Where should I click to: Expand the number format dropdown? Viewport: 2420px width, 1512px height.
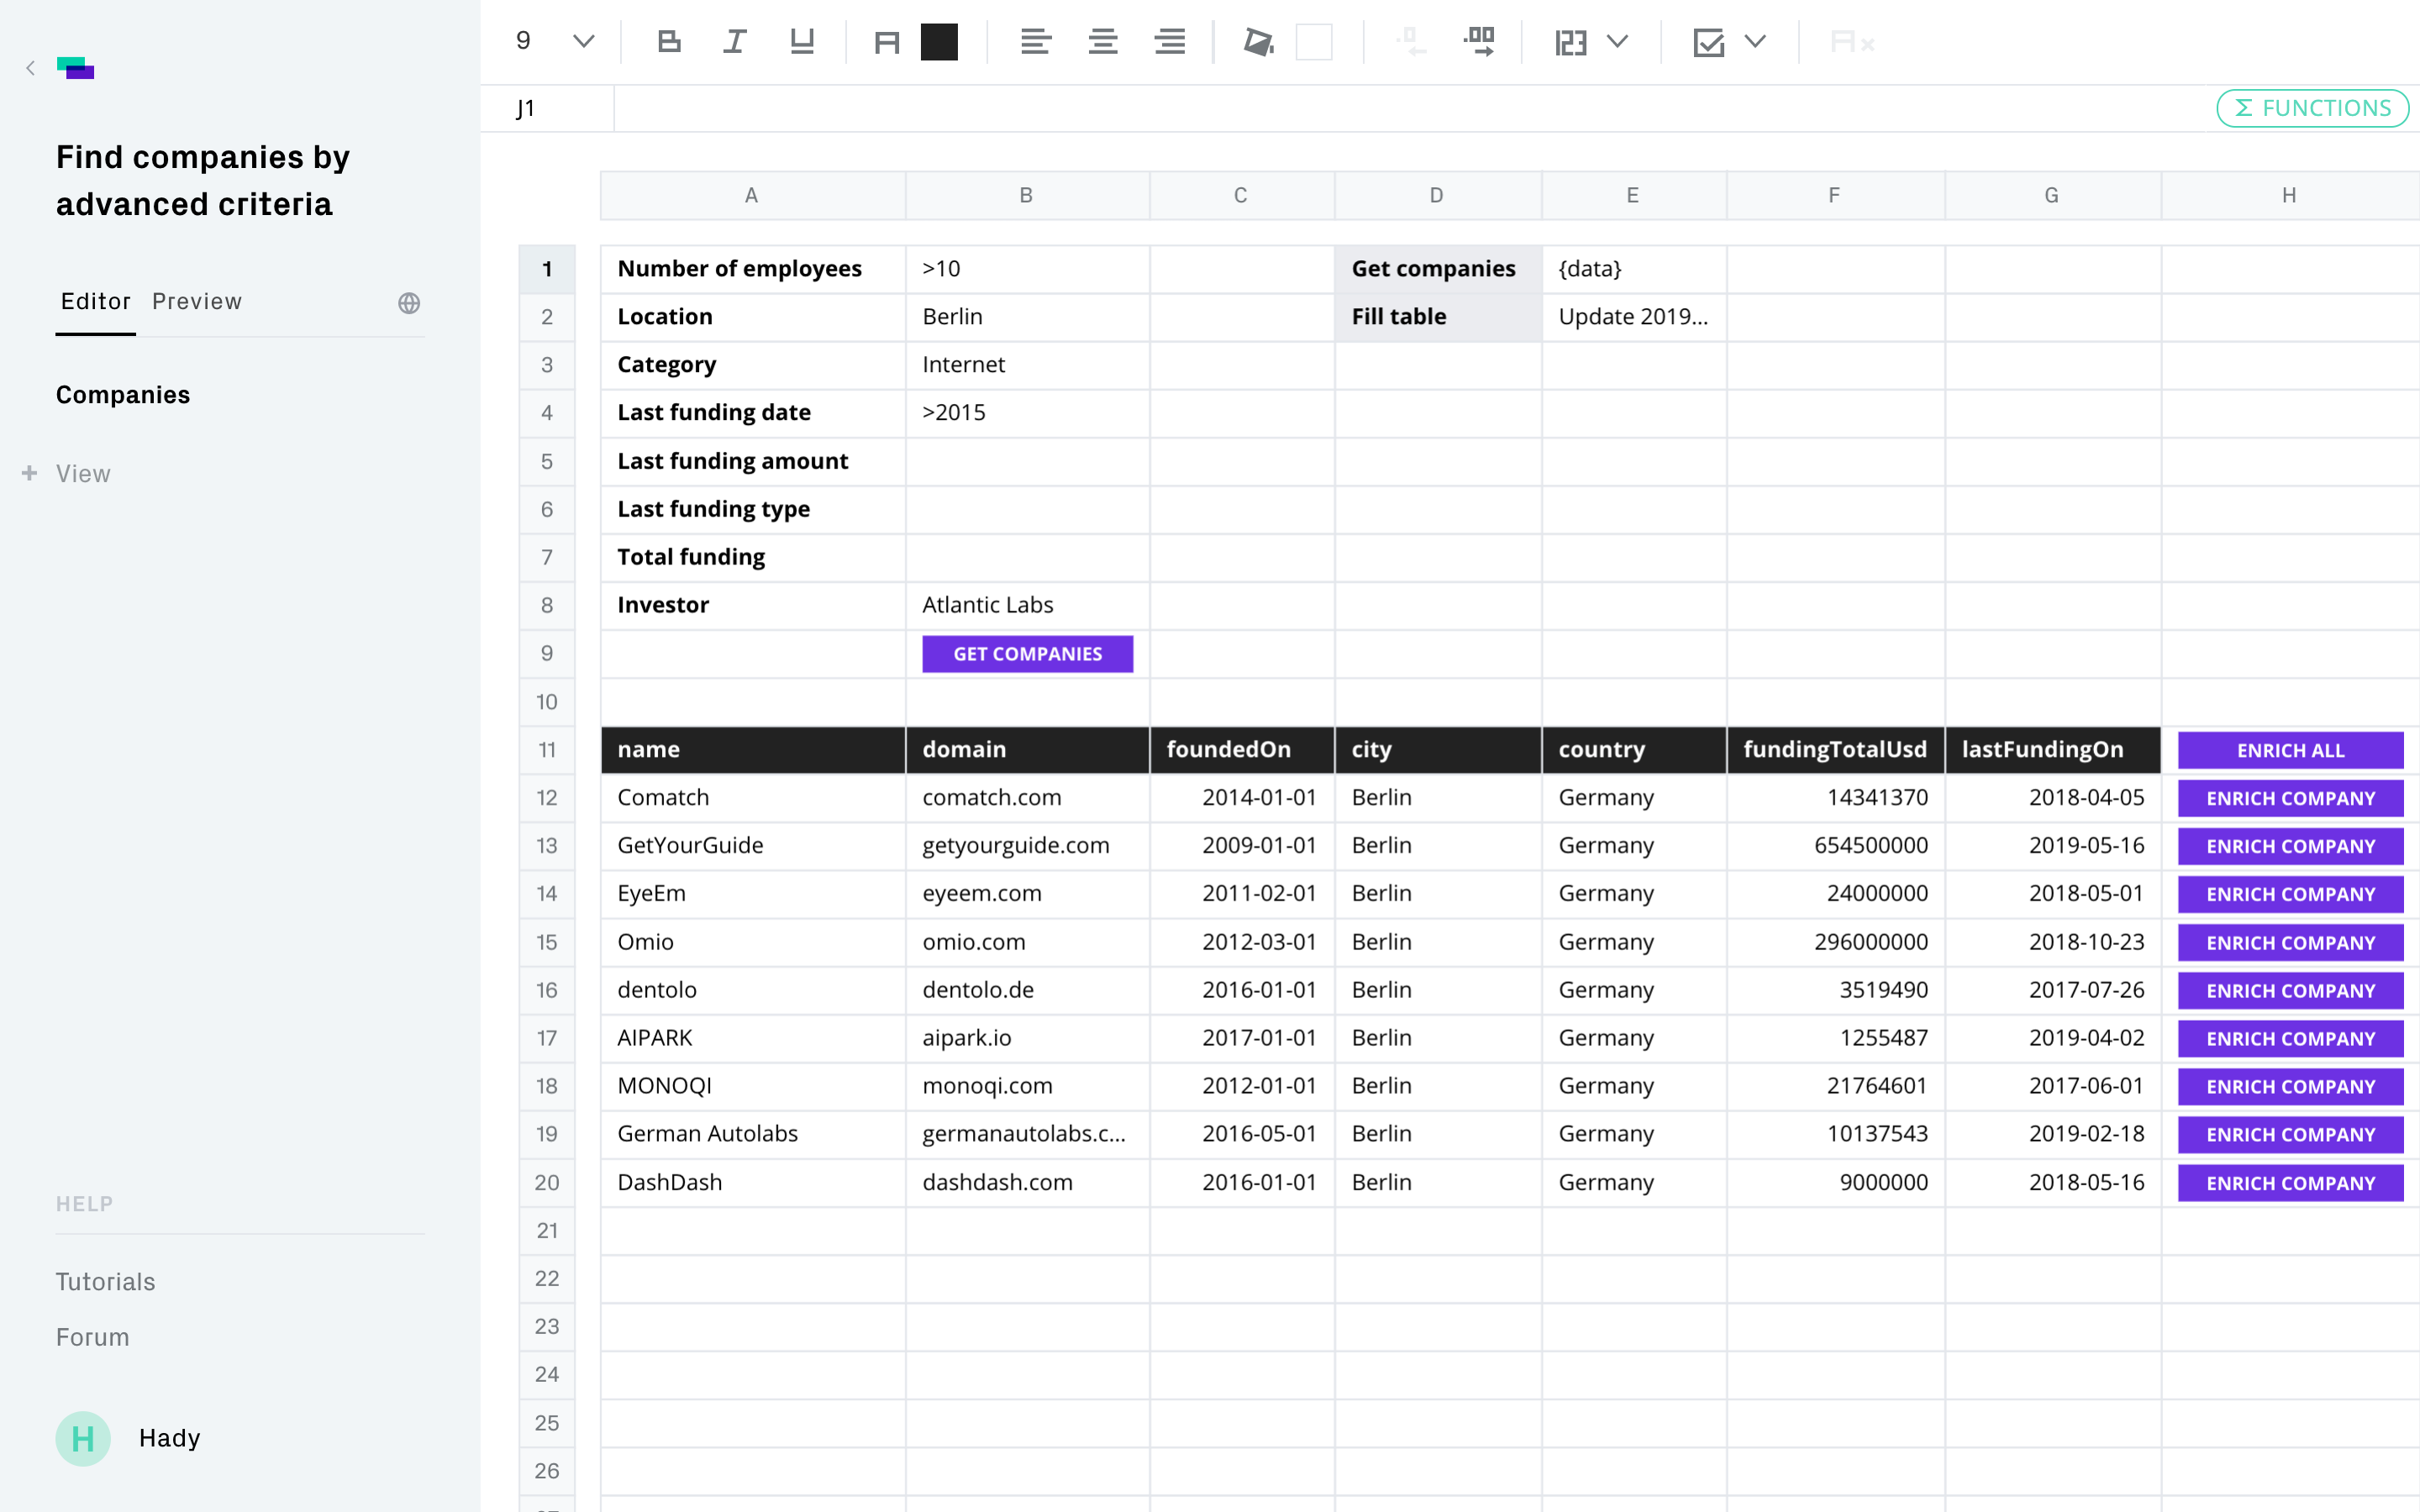1617,42
